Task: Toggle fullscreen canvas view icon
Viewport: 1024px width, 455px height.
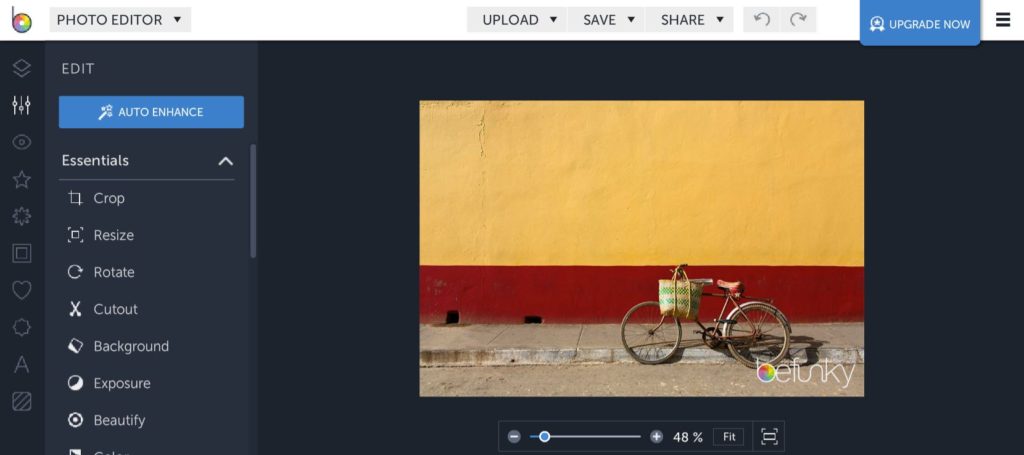Action: coord(769,437)
